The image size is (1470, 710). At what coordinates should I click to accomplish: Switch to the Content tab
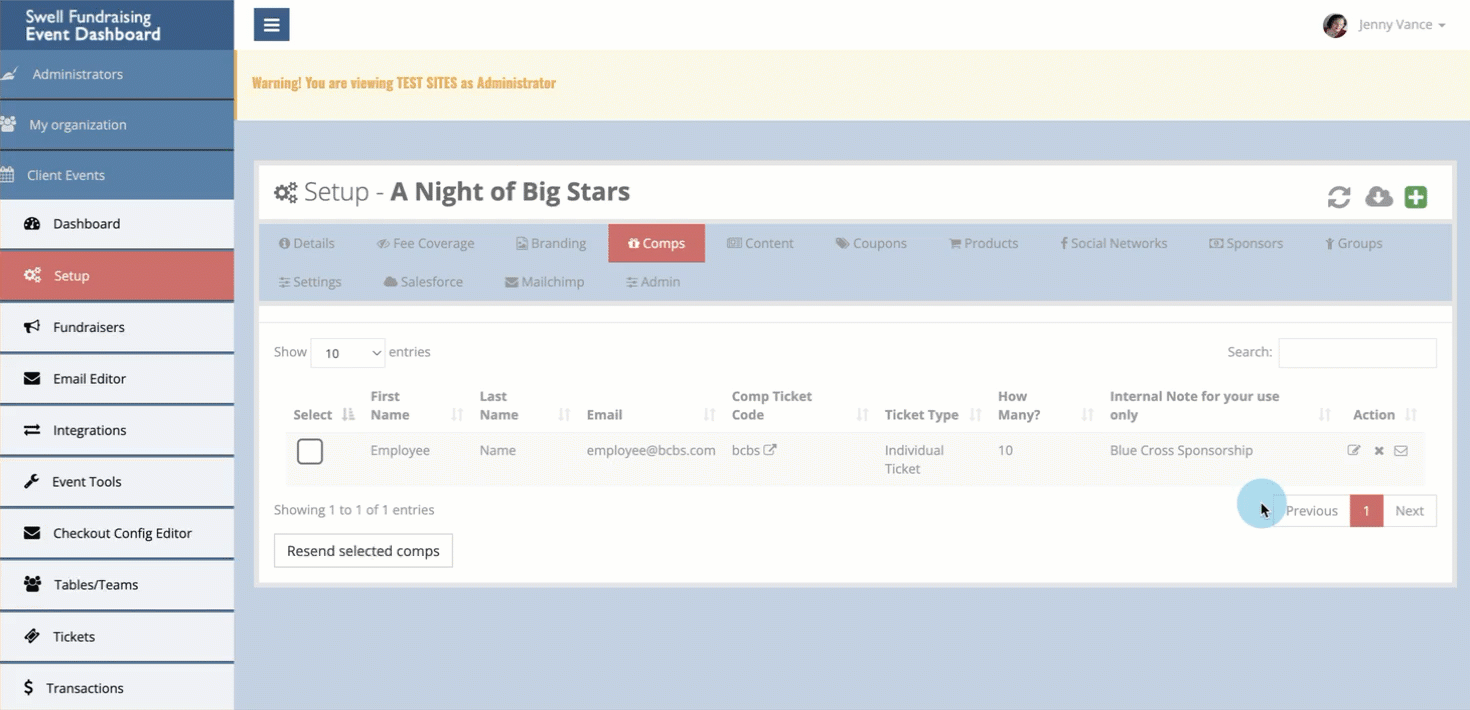(x=760, y=243)
